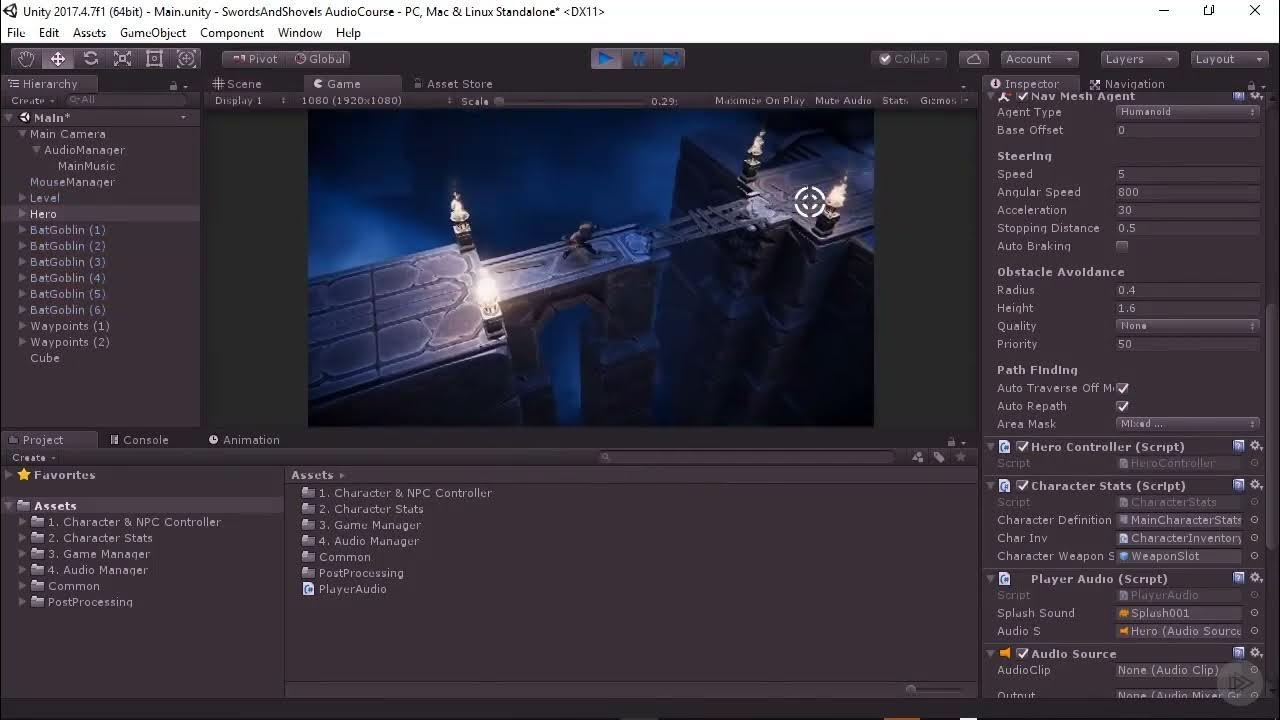Open the cloud services panel

tap(974, 59)
